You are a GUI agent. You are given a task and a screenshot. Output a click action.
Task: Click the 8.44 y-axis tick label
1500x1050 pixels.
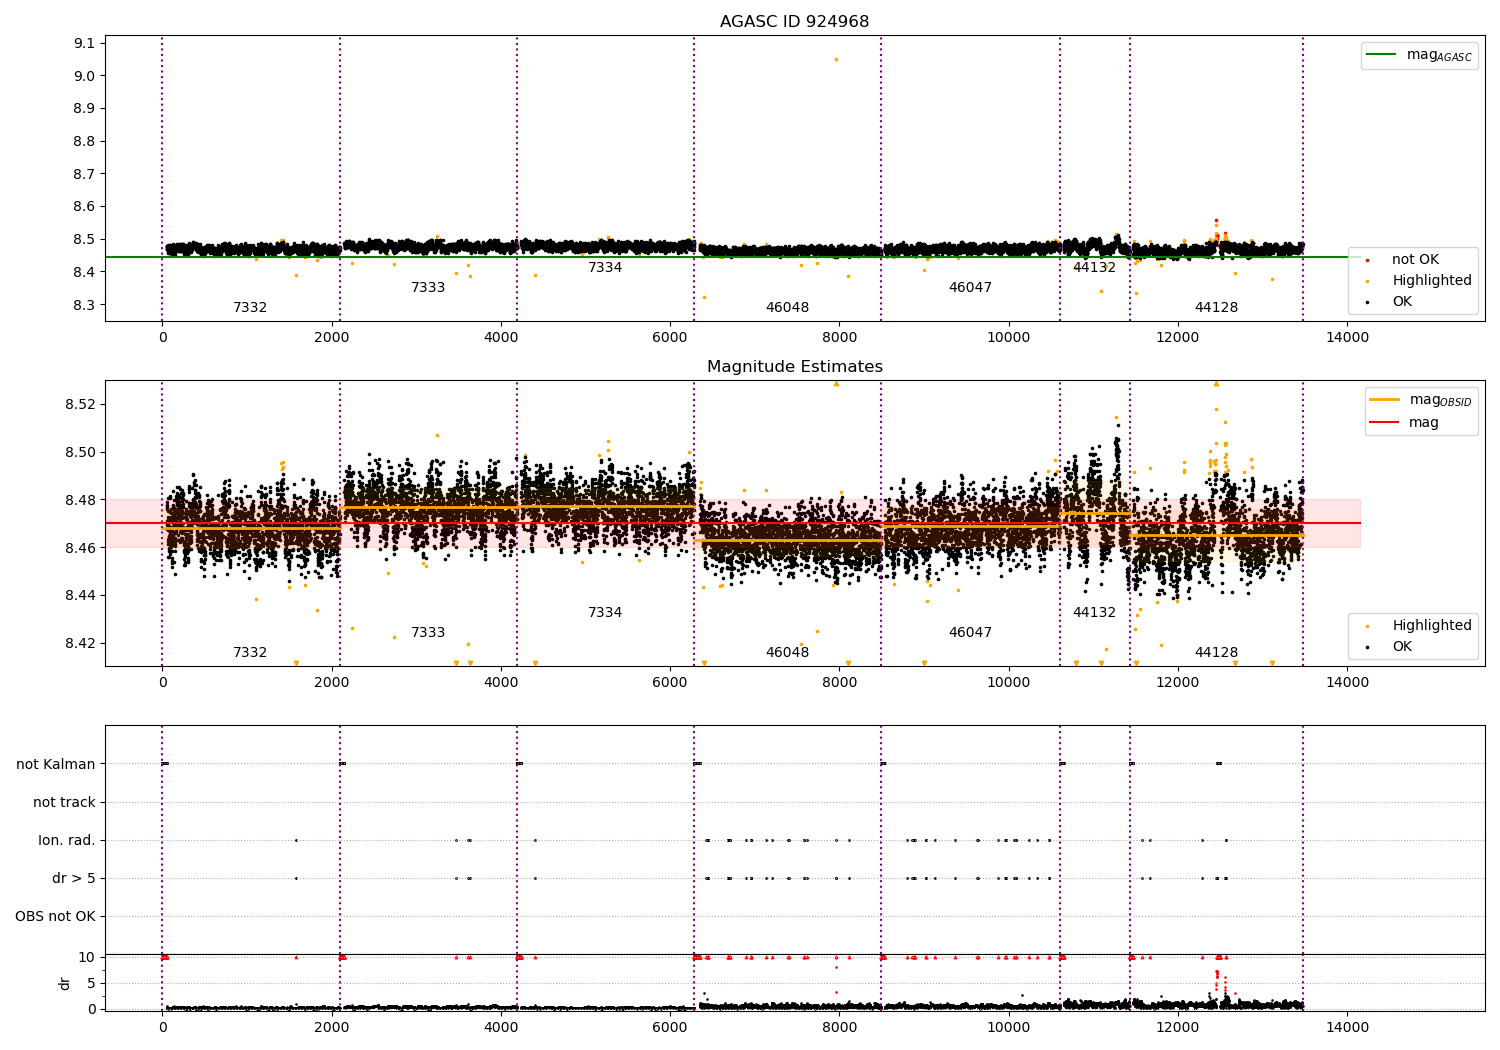point(81,596)
